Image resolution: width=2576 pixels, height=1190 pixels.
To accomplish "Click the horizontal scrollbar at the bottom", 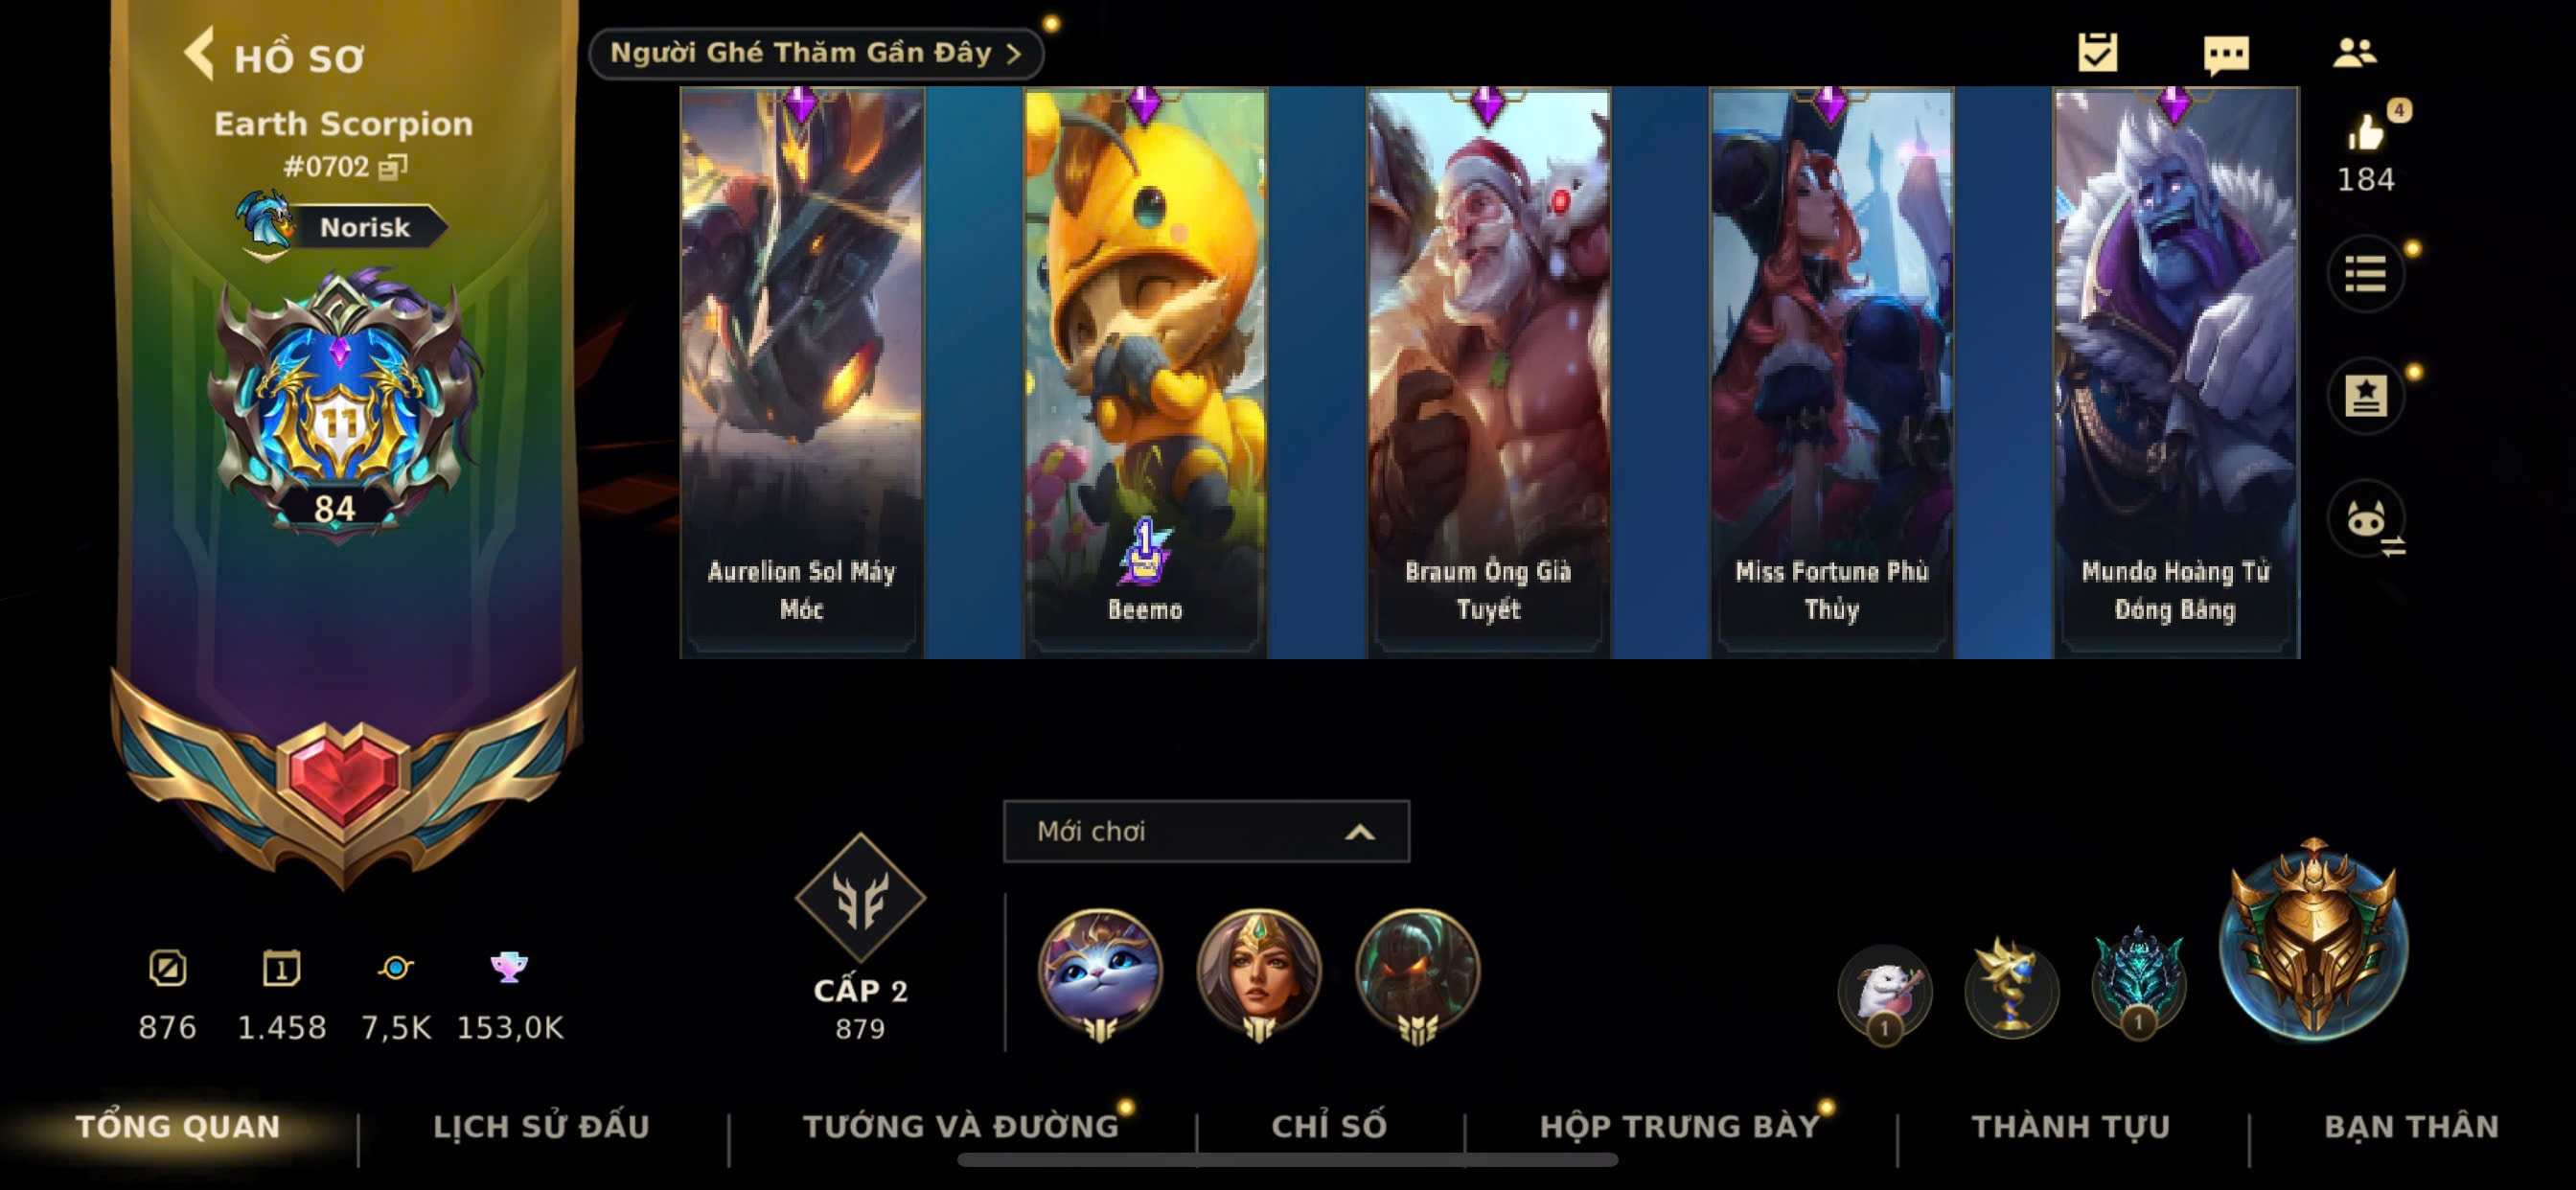I will click(x=1287, y=1160).
